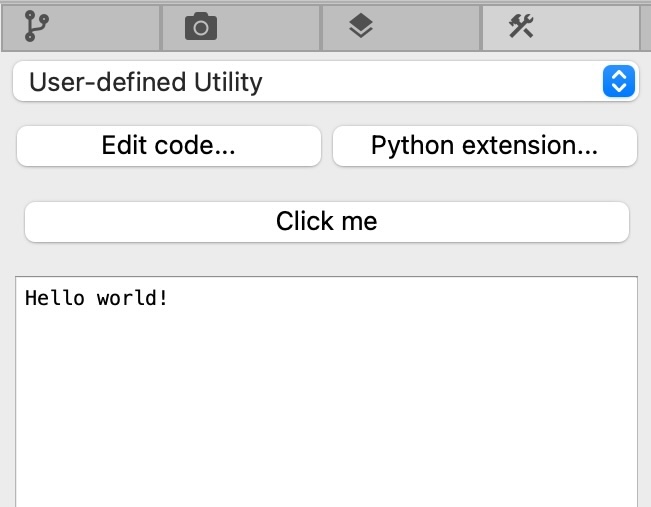Click the git-branch style pipeline icon
The height and width of the screenshot is (507, 651).
[37, 27]
